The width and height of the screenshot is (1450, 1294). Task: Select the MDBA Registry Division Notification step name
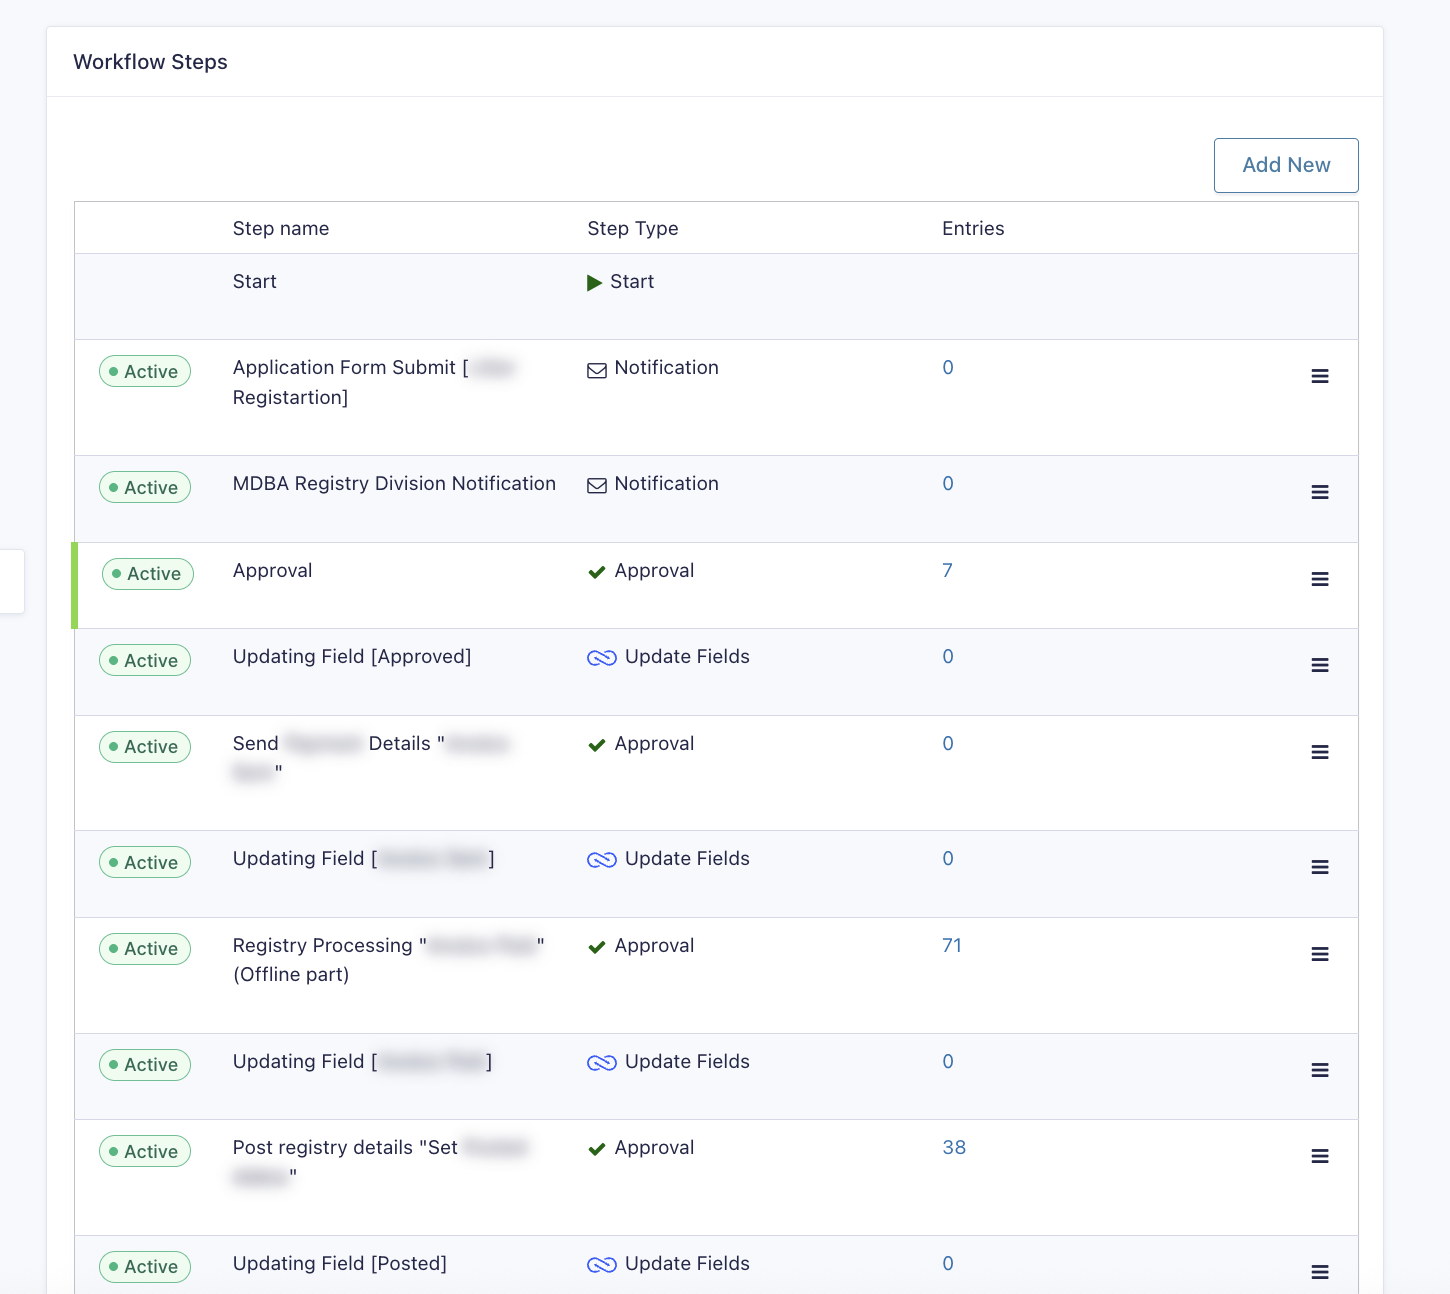click(x=394, y=484)
